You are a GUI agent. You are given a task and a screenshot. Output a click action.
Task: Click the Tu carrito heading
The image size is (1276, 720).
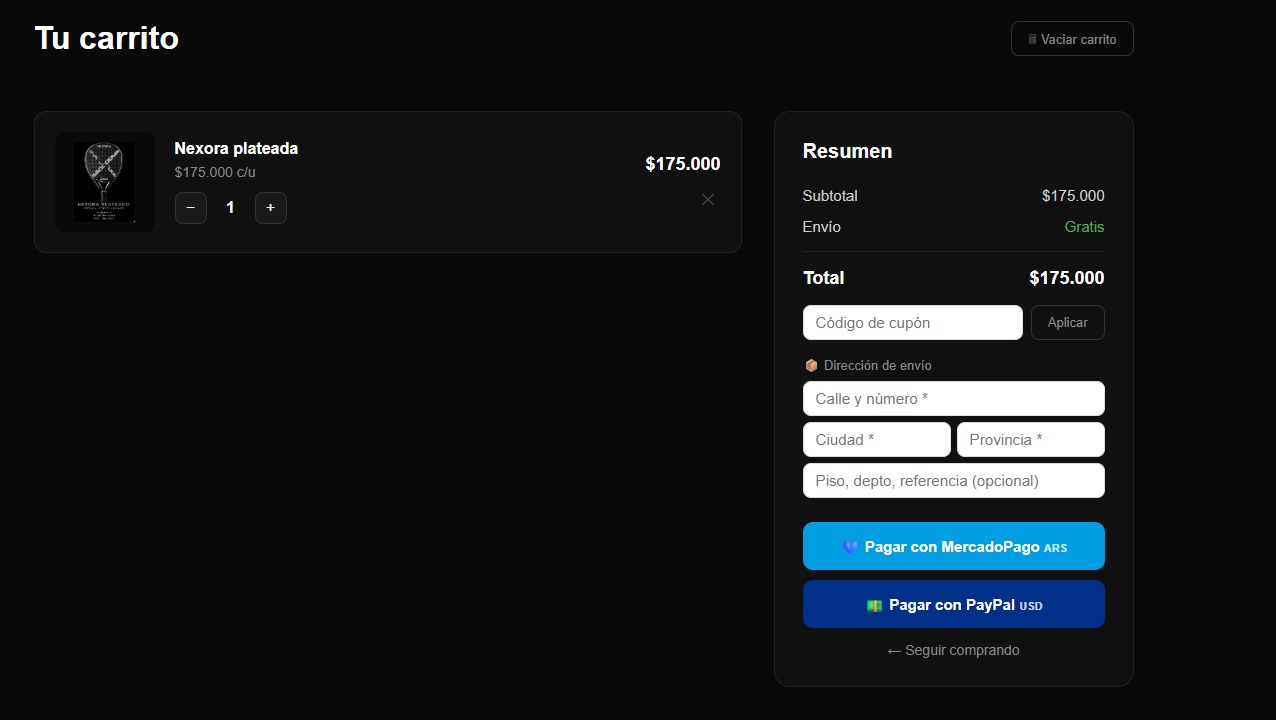107,38
